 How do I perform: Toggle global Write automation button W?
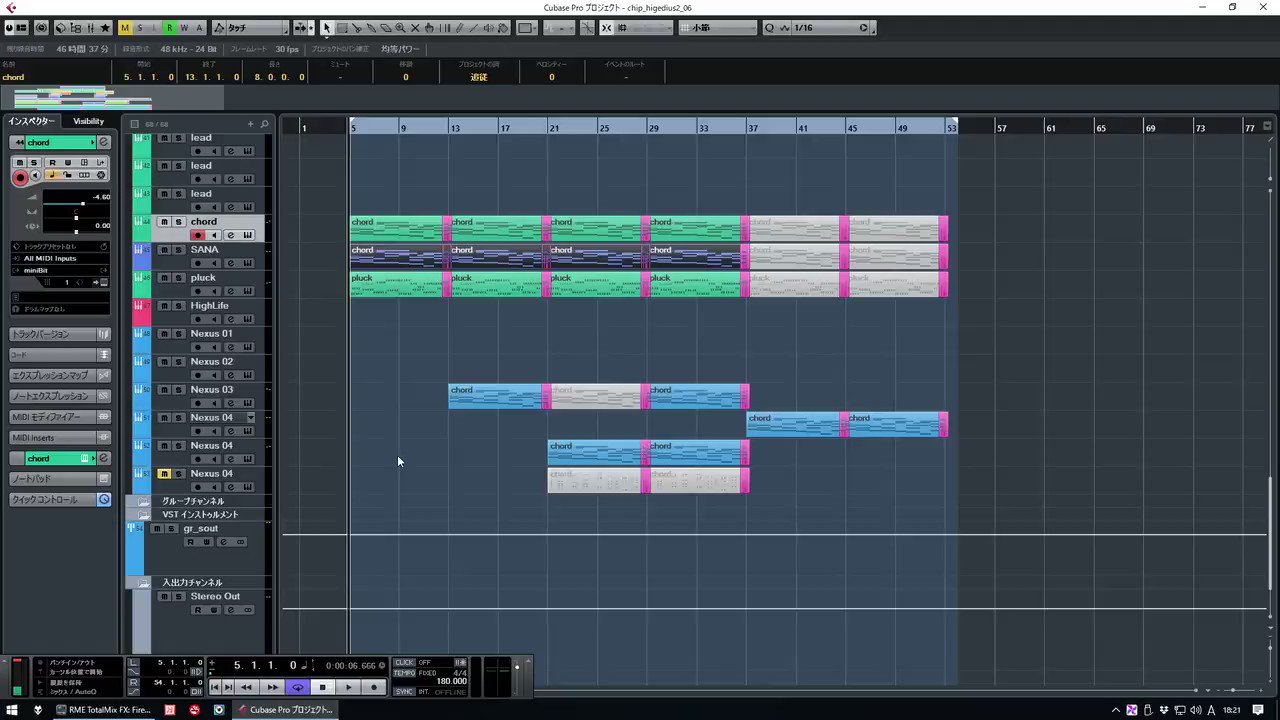tap(185, 28)
